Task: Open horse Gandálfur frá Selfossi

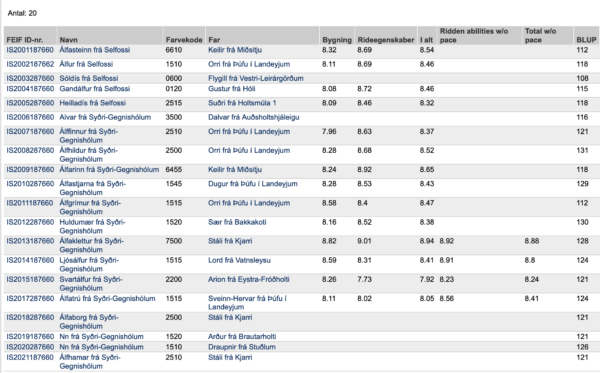Action: [x=95, y=89]
